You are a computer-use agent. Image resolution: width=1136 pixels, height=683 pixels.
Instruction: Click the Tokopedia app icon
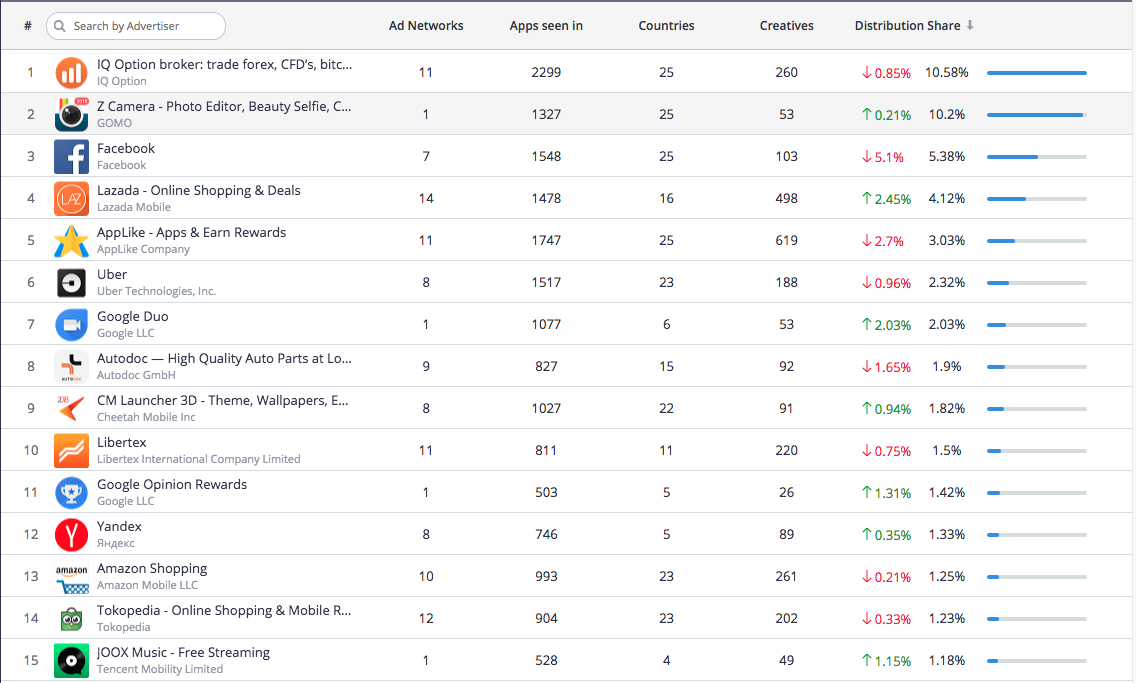pos(71,619)
